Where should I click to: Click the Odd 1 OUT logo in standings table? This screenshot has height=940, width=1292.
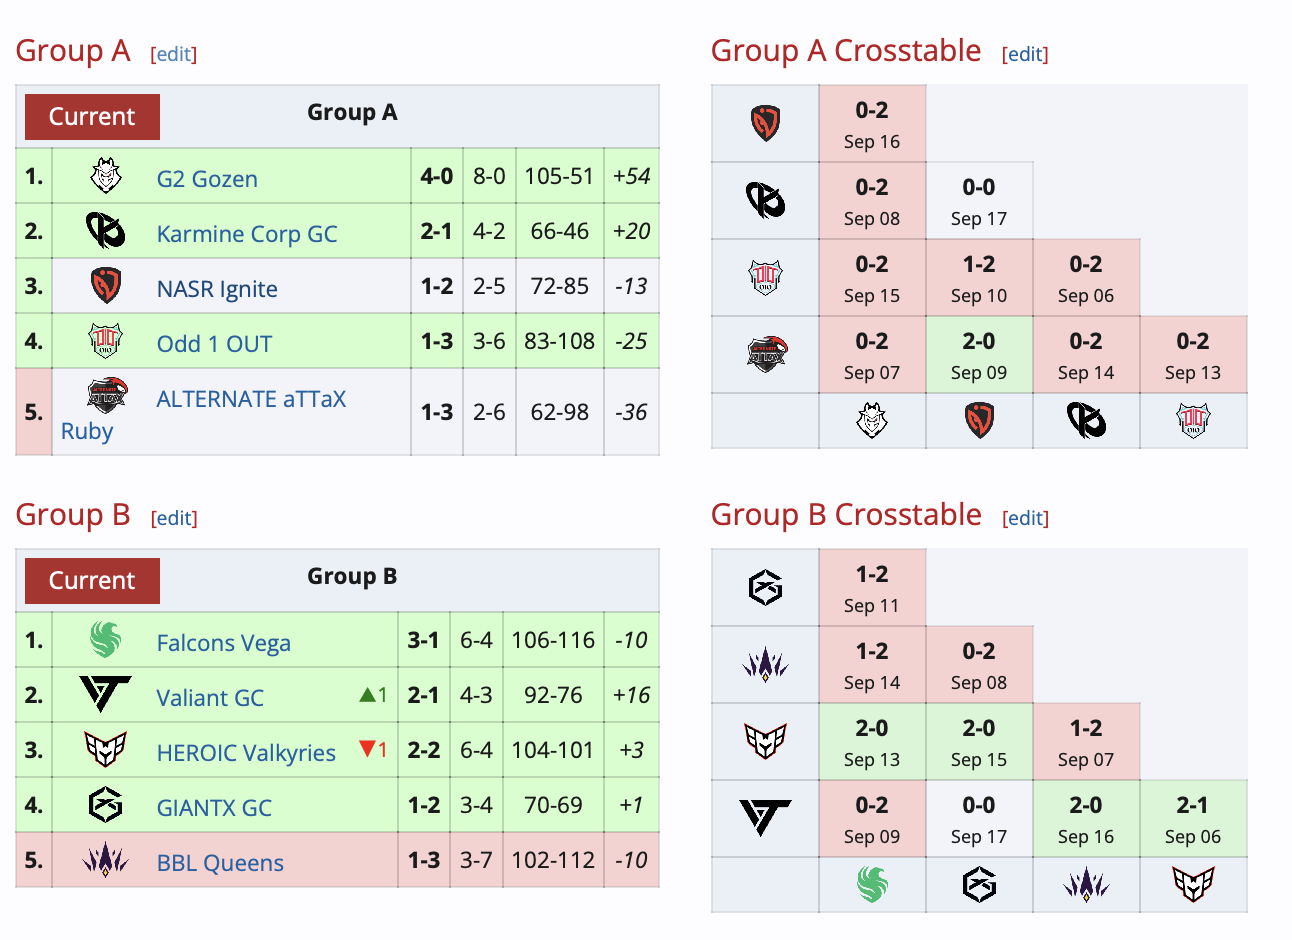[105, 341]
